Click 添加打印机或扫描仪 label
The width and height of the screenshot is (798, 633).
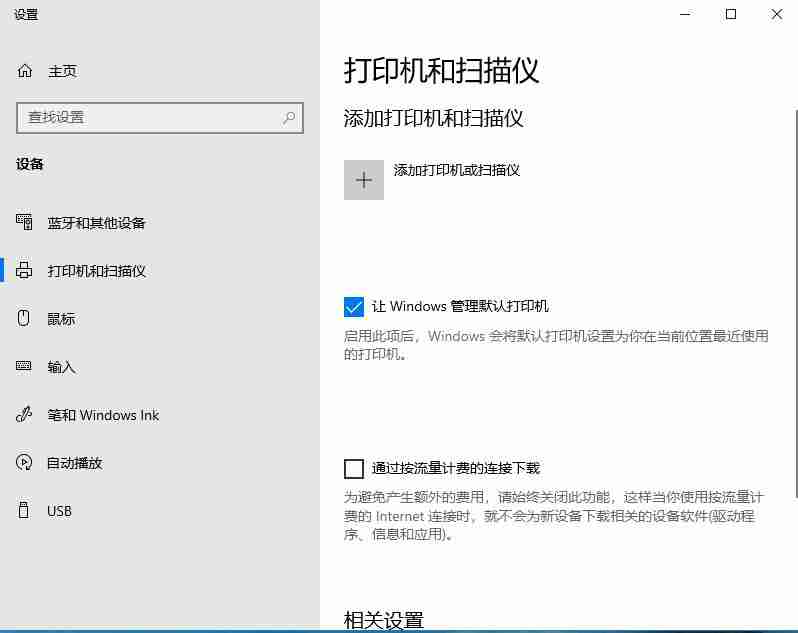(457, 170)
